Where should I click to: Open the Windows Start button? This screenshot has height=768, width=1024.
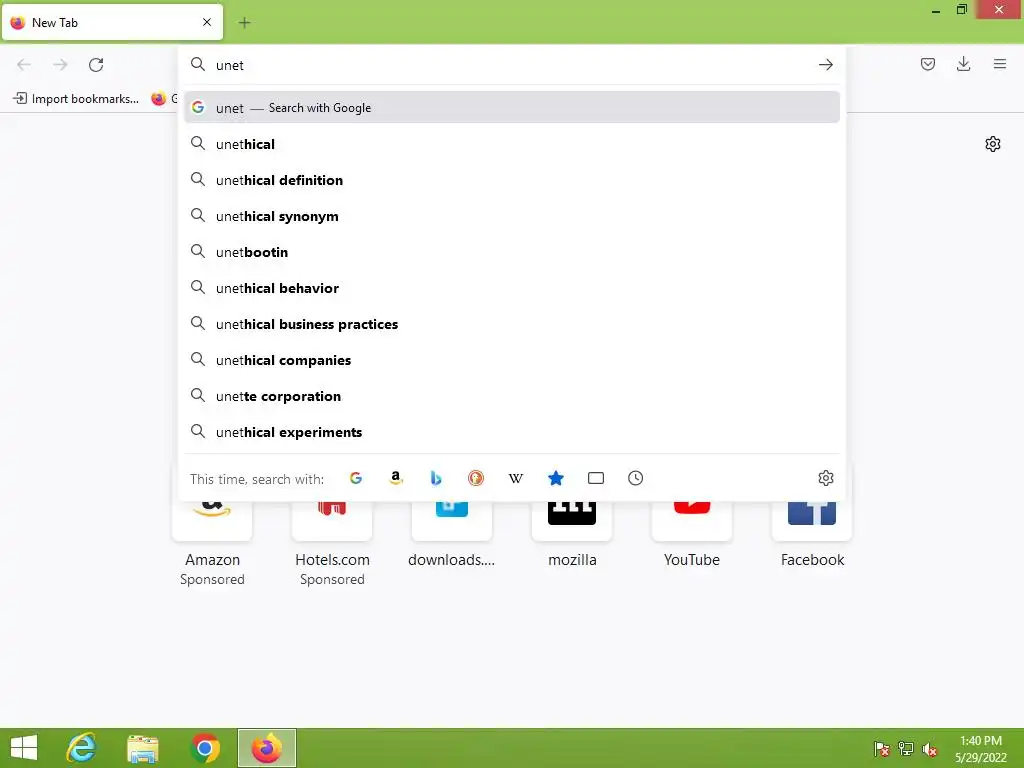(24, 748)
